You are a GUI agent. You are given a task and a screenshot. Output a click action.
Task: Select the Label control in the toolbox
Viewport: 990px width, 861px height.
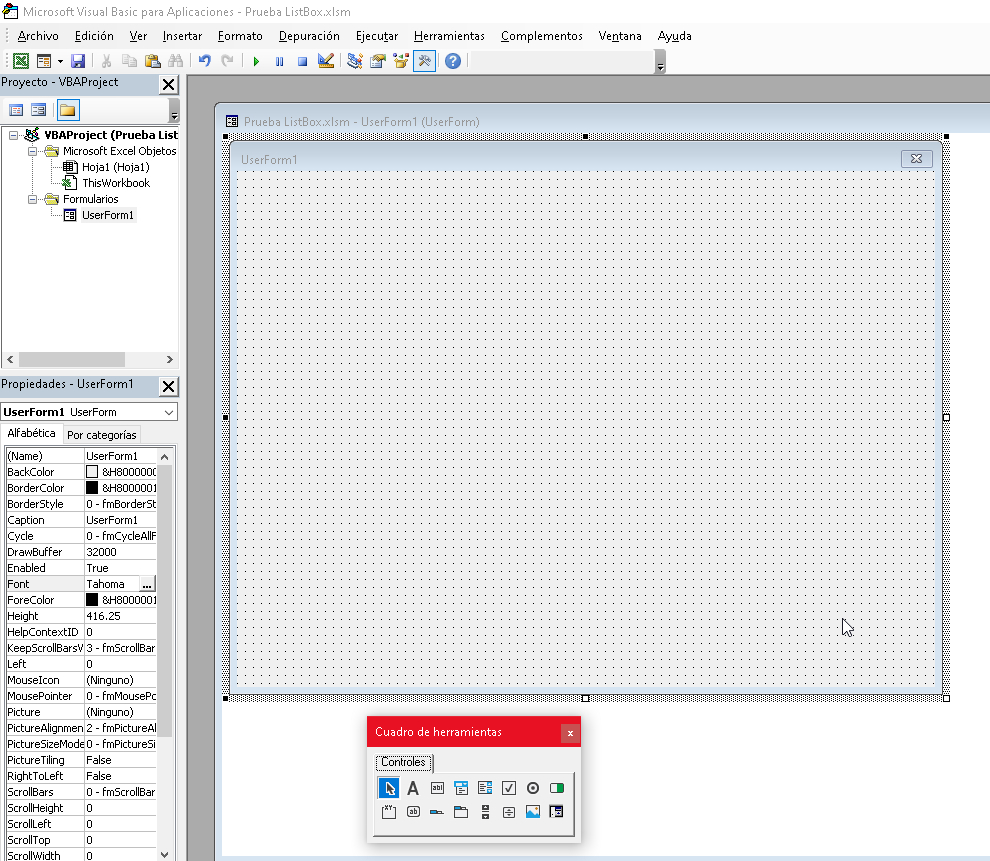[413, 787]
